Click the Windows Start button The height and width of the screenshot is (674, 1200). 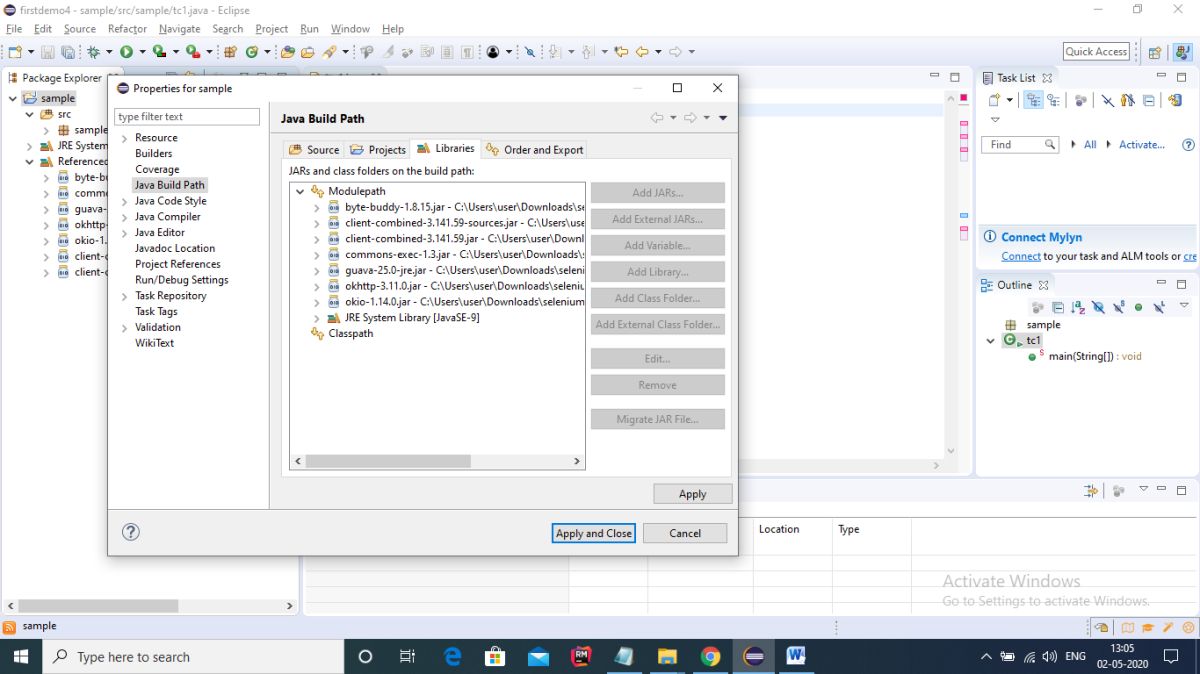coord(22,657)
